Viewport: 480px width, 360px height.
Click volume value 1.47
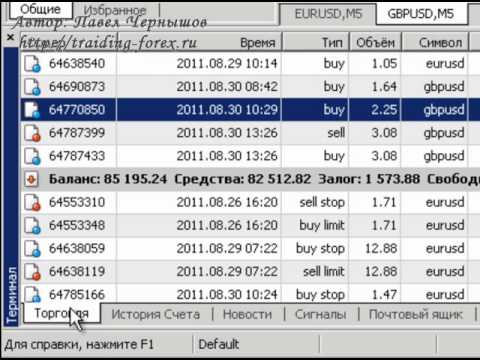click(x=384, y=295)
